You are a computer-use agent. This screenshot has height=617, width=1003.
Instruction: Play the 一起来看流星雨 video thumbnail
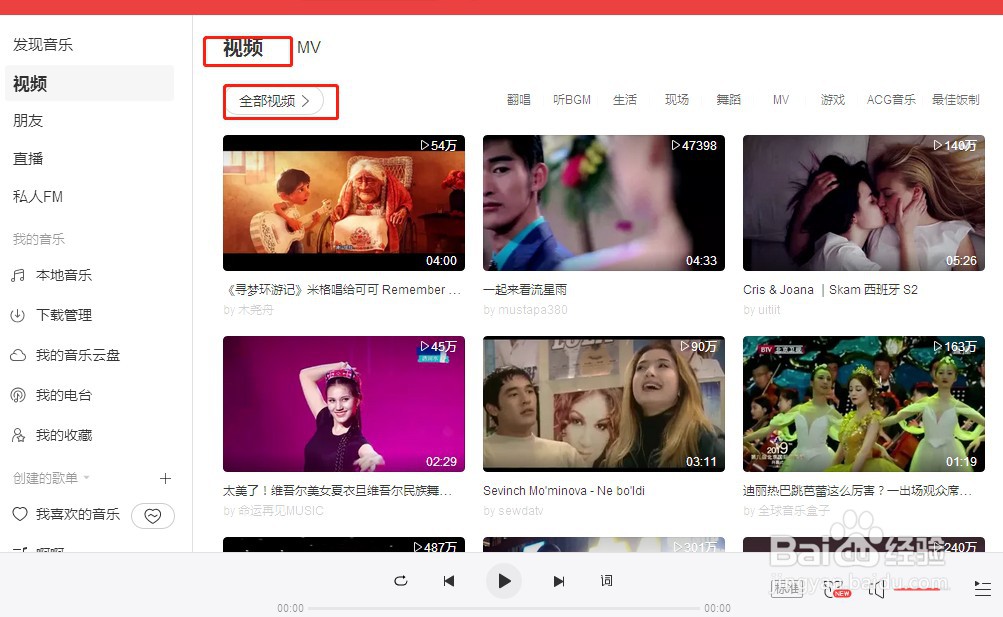click(604, 203)
